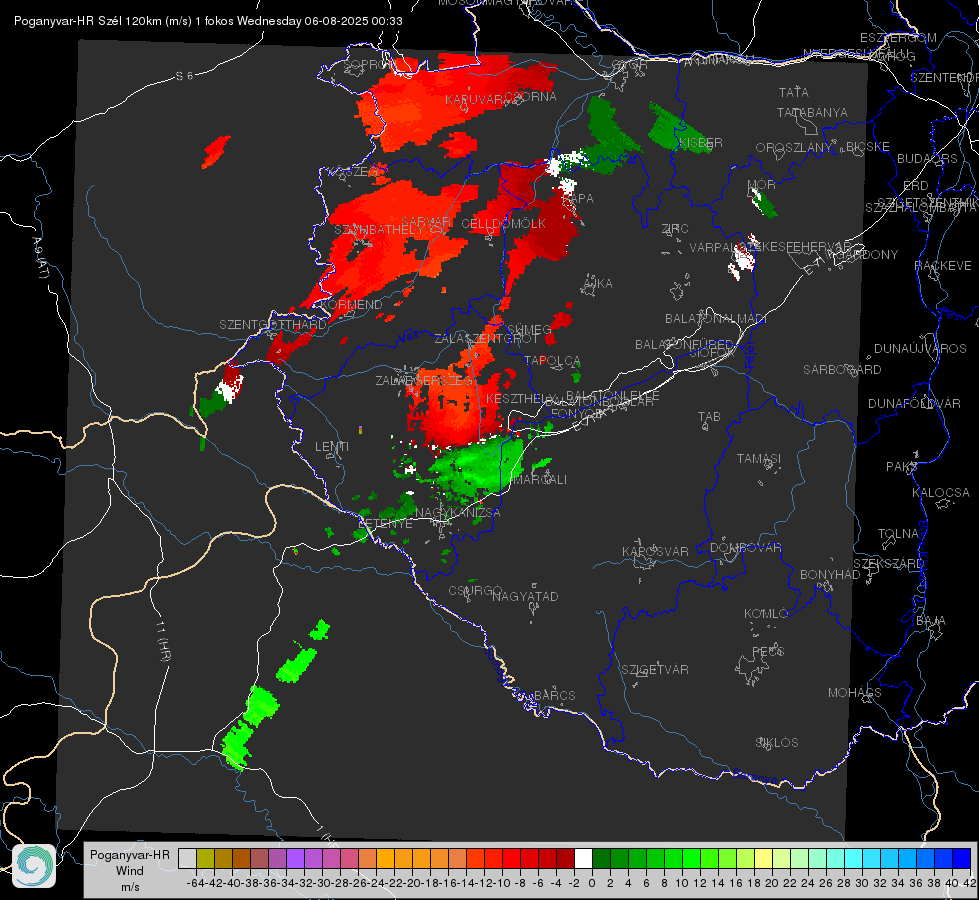Click the NAGYKANIZSA city label

(x=458, y=512)
